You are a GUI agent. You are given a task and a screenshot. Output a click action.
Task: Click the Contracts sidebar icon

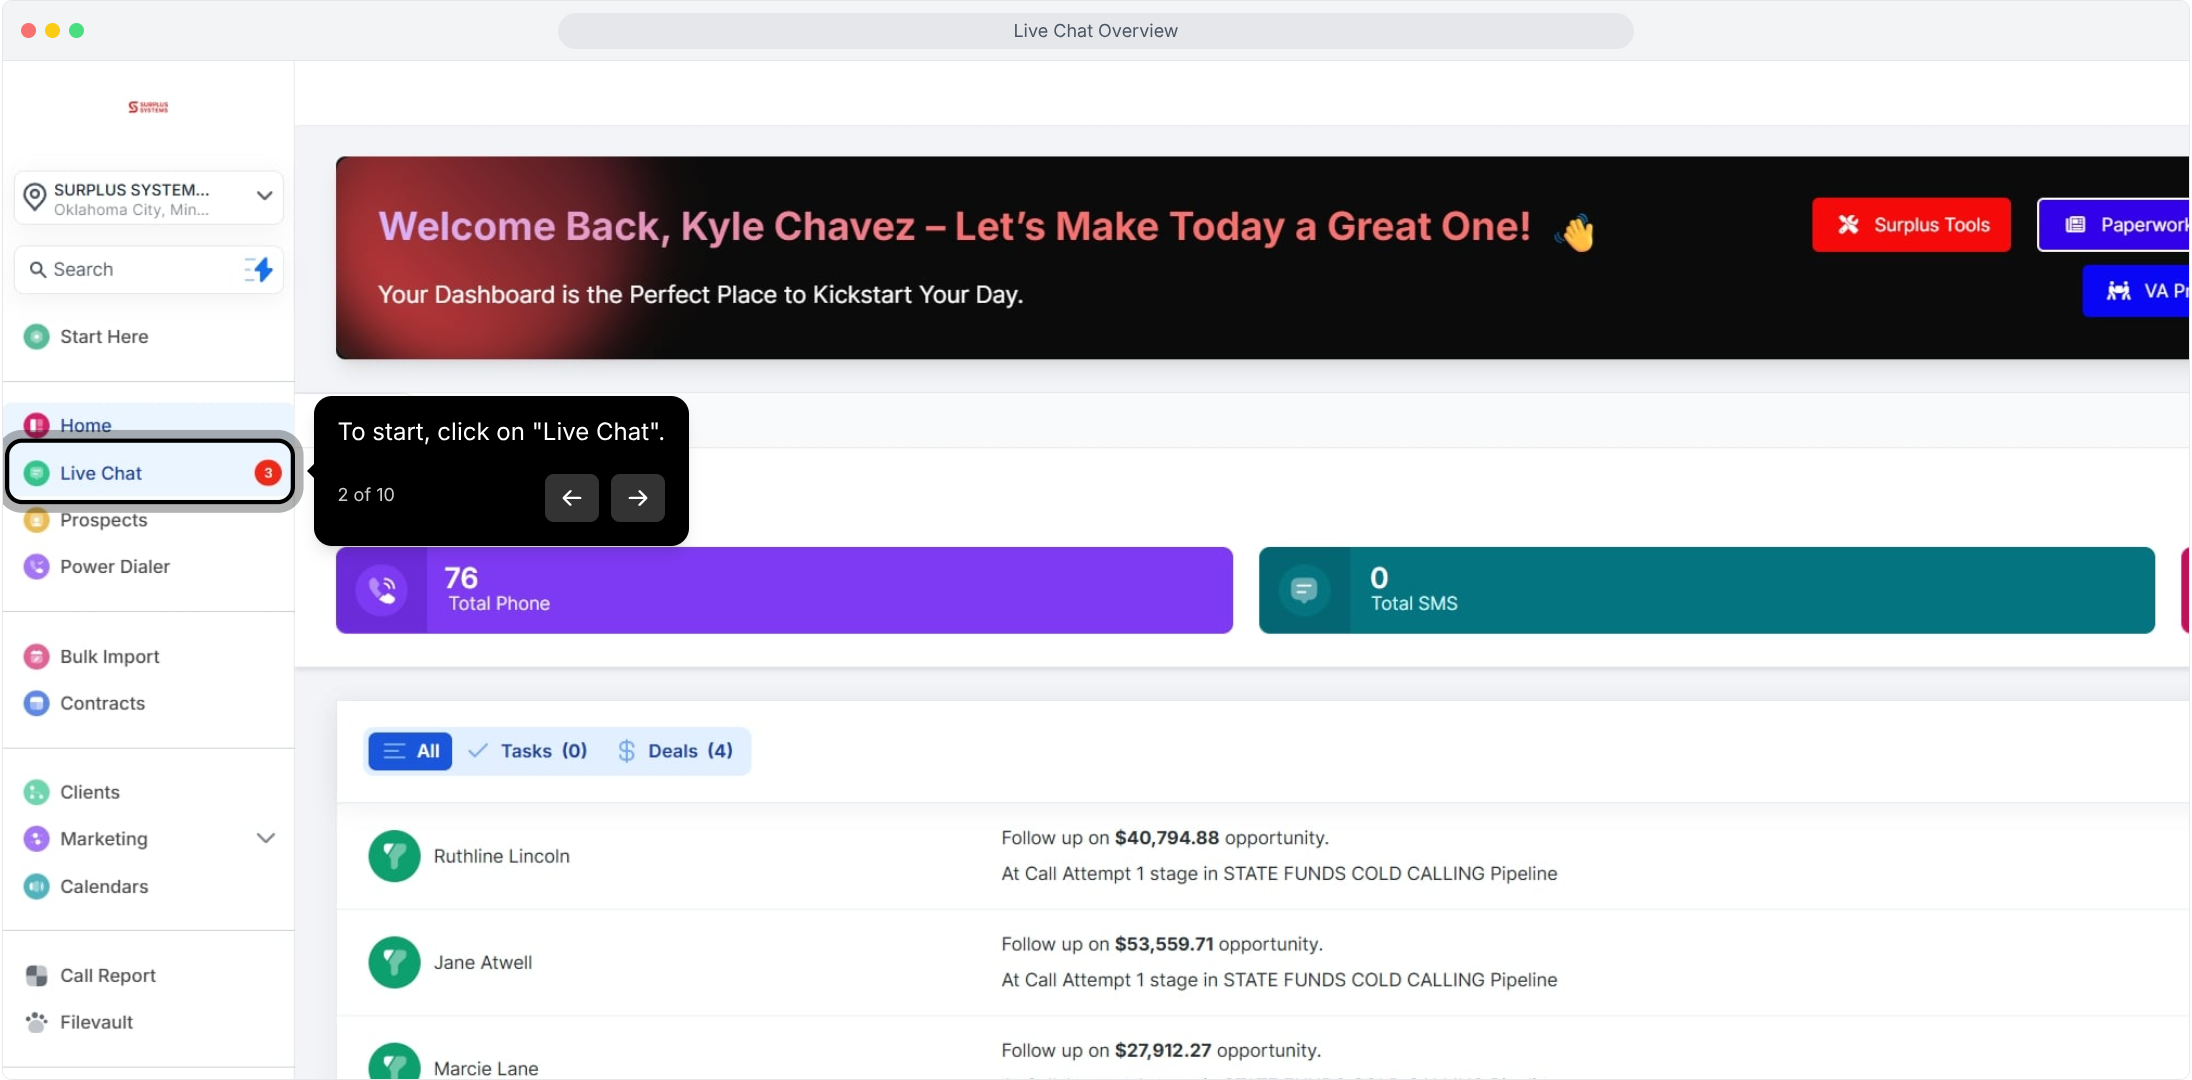36,703
